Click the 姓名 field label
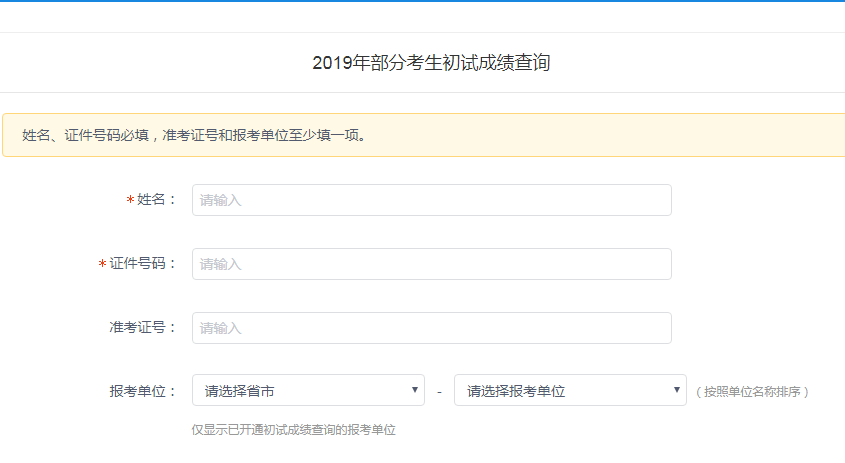 click(156, 200)
